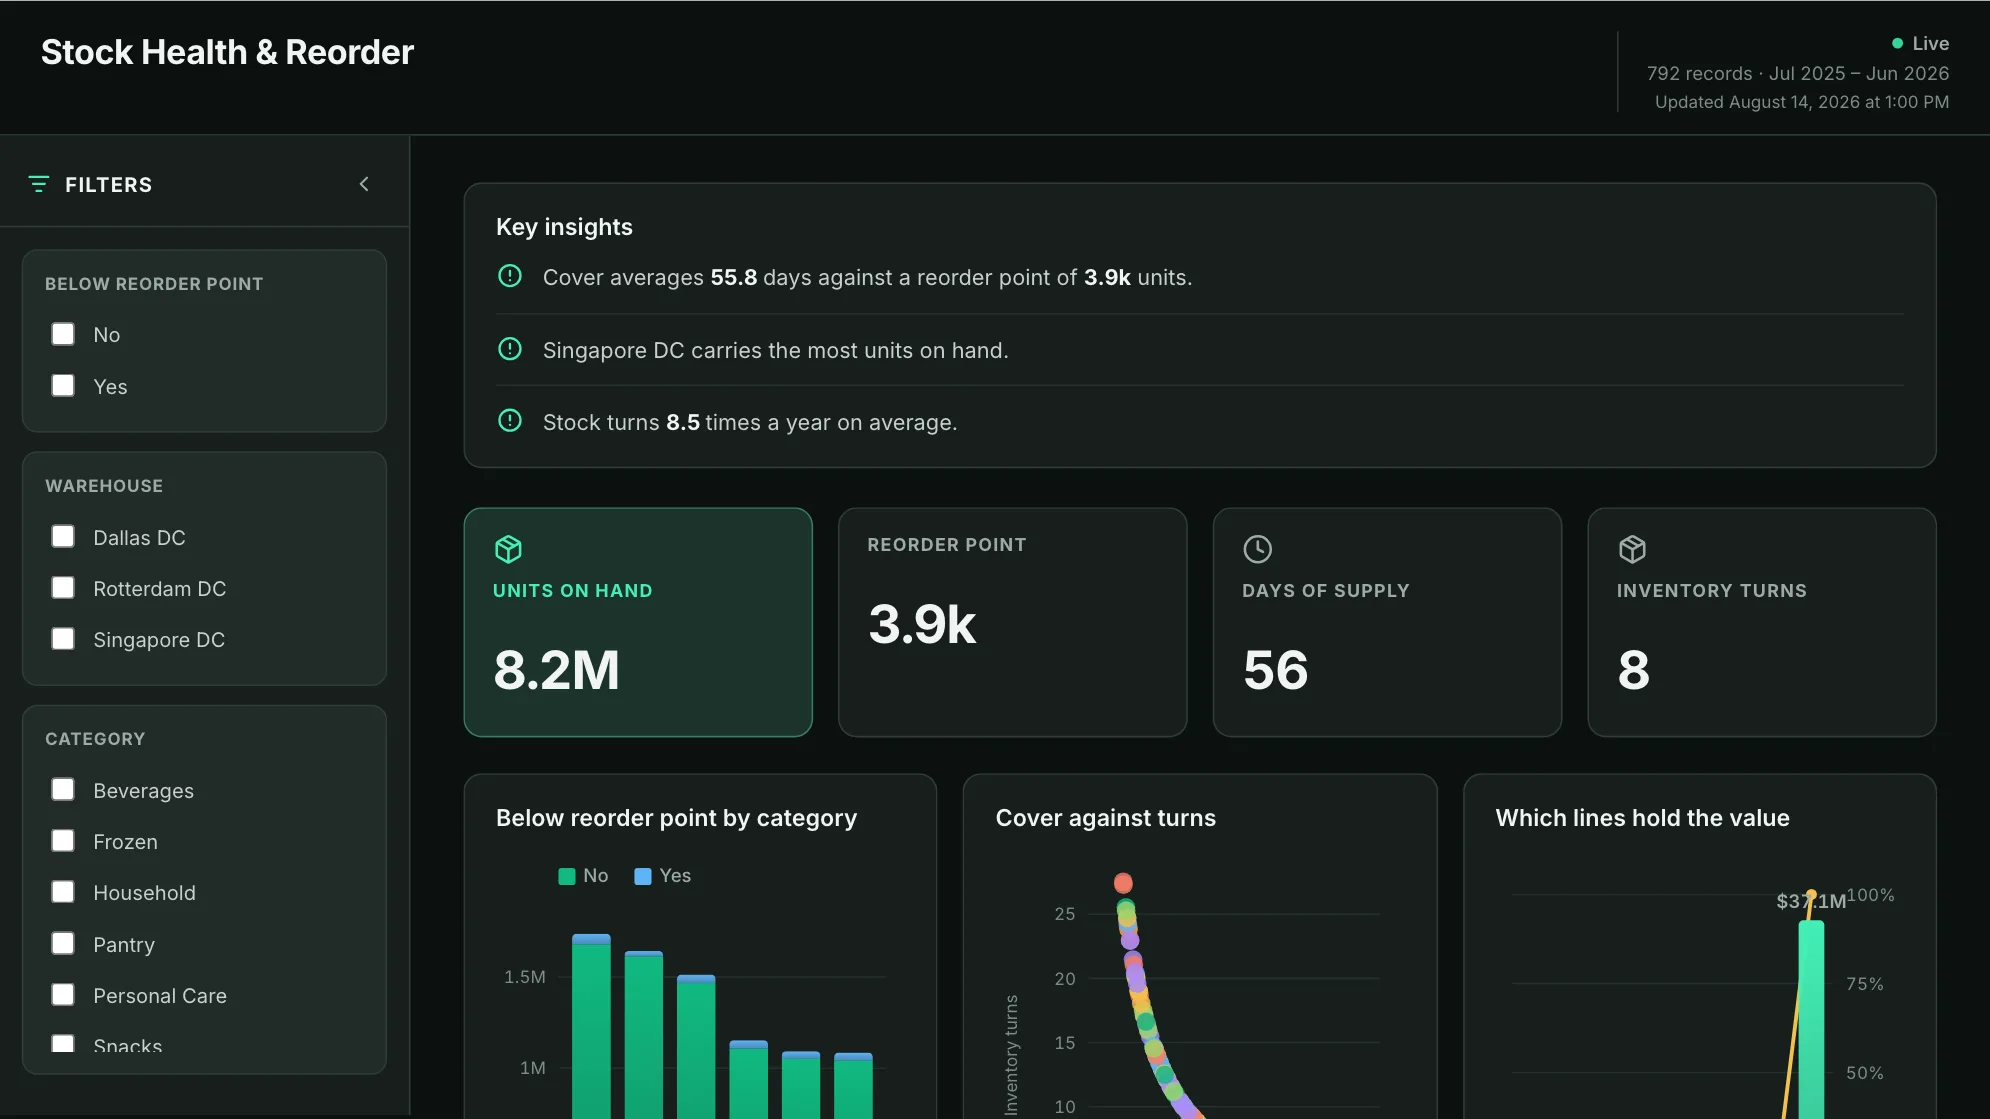Tick the Rotterdam DC warehouse checkbox
The width and height of the screenshot is (1990, 1119).
[63, 588]
